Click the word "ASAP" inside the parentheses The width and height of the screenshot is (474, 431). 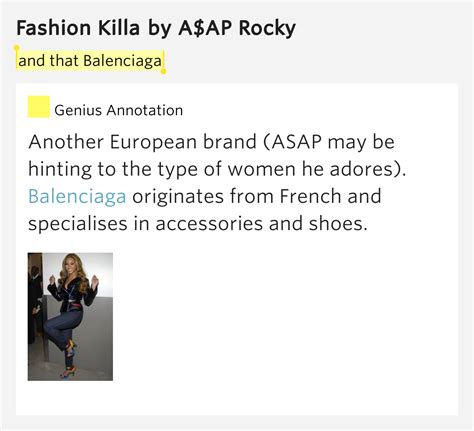[295, 142]
